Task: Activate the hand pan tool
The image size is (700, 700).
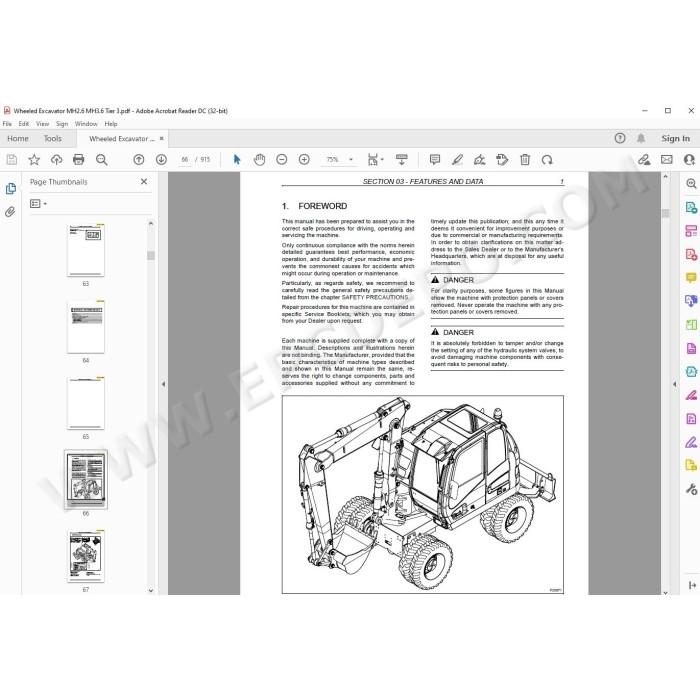Action: pos(259,159)
